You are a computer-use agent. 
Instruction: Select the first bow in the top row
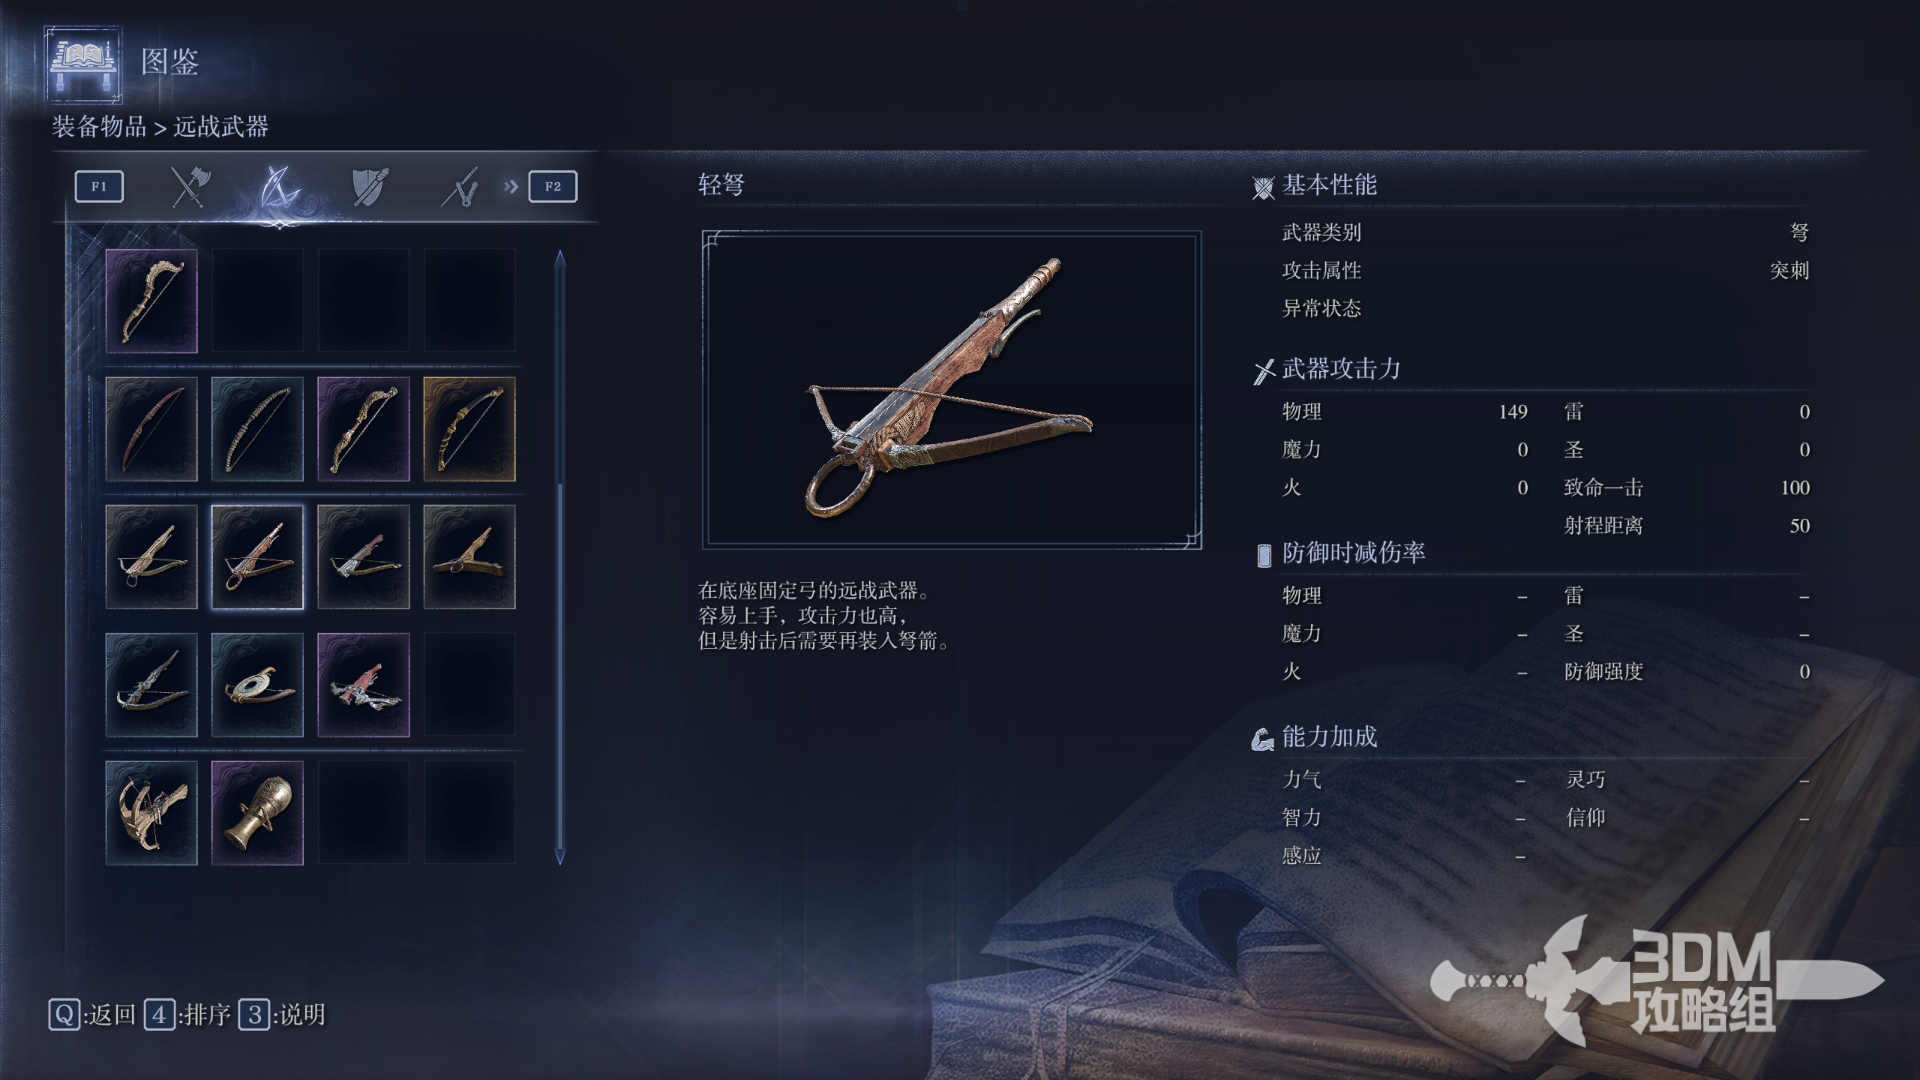(152, 301)
